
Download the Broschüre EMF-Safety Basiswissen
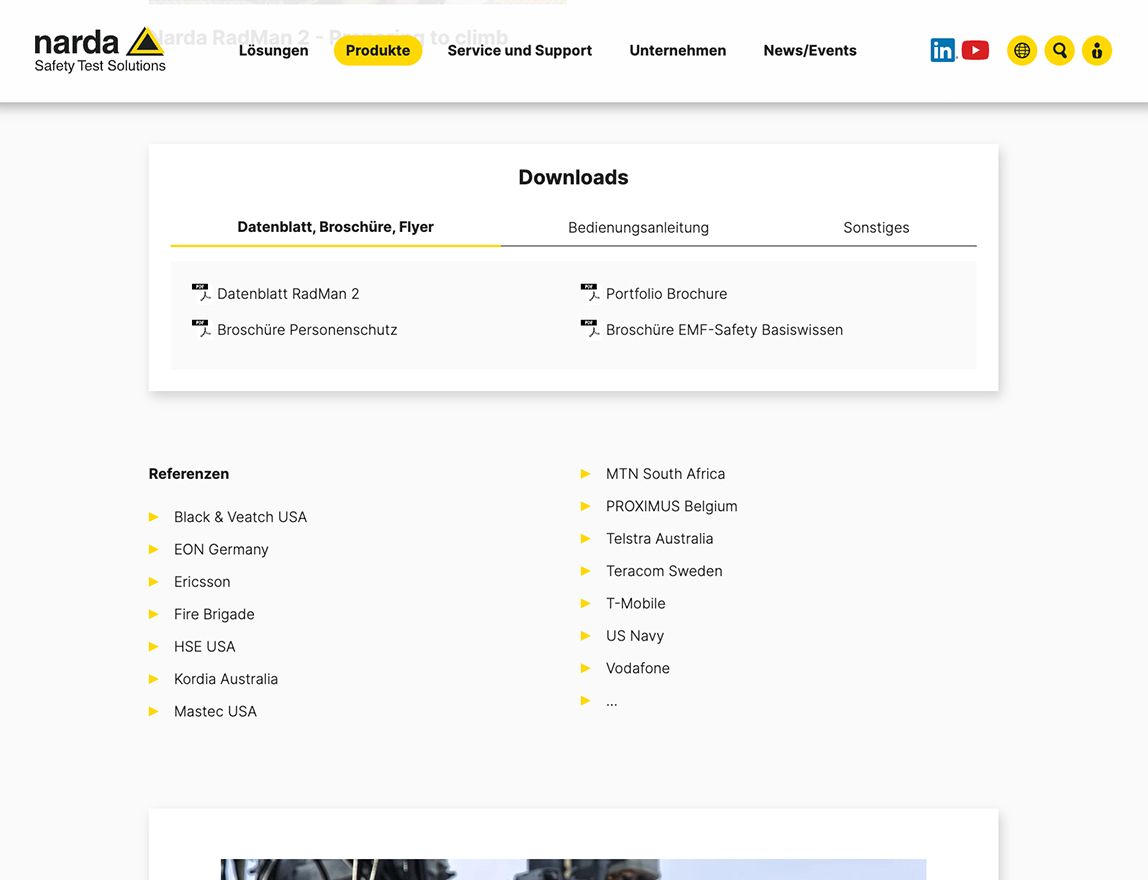coord(724,328)
